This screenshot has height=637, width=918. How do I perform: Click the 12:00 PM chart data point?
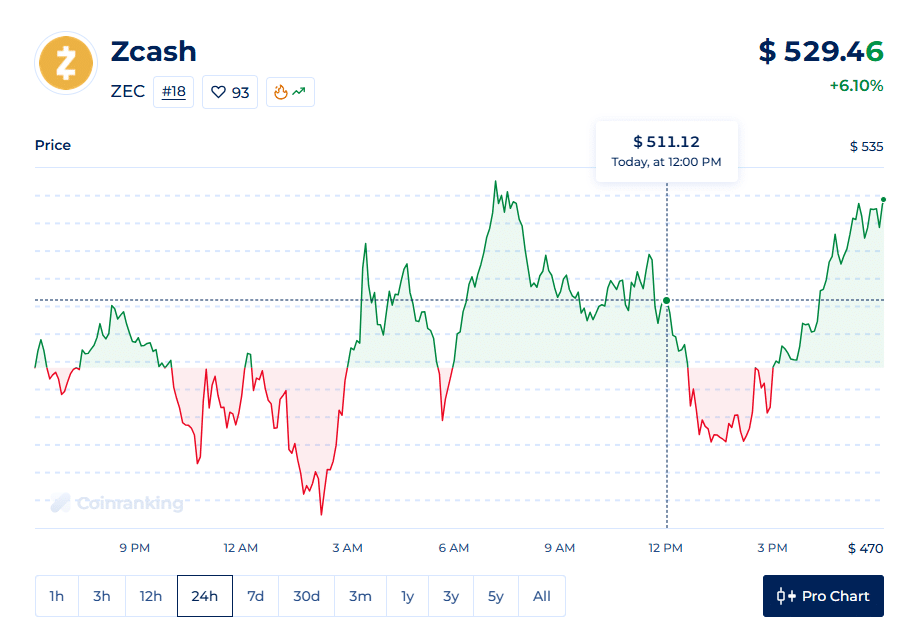click(x=667, y=300)
